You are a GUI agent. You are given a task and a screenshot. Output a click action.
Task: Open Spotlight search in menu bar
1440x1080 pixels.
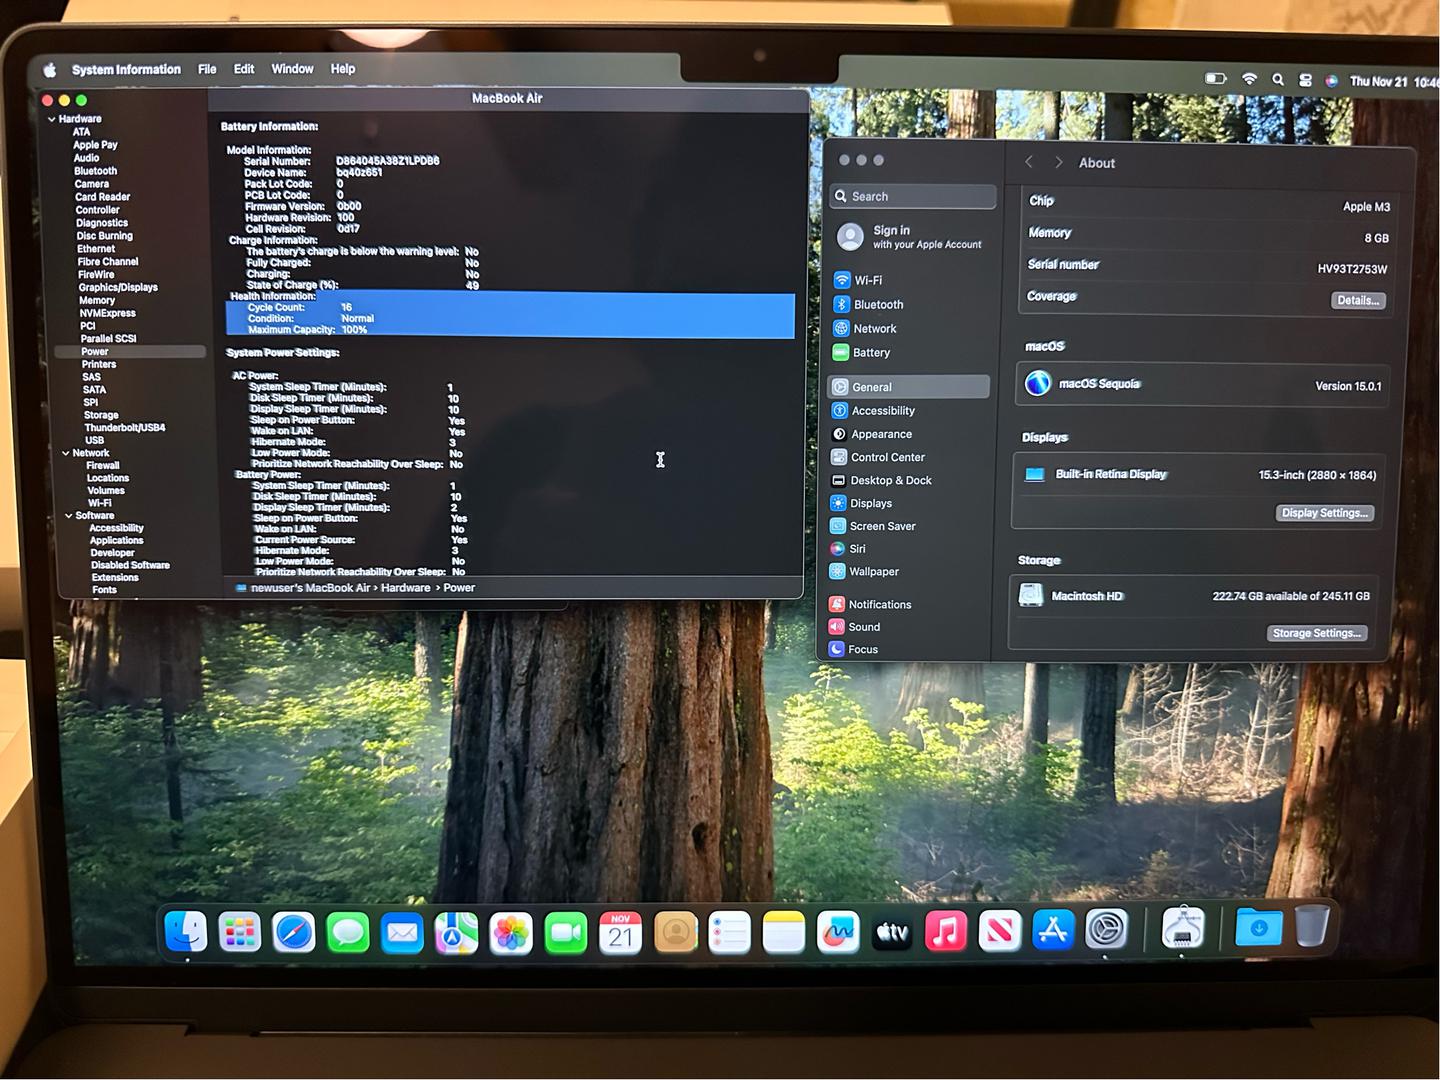[1278, 80]
